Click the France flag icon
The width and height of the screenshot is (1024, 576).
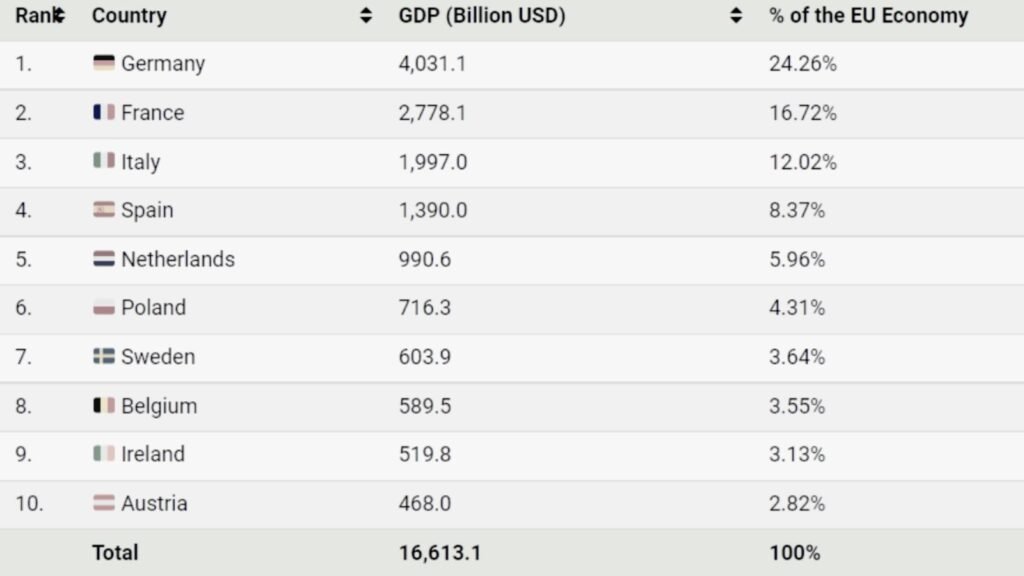(x=104, y=112)
